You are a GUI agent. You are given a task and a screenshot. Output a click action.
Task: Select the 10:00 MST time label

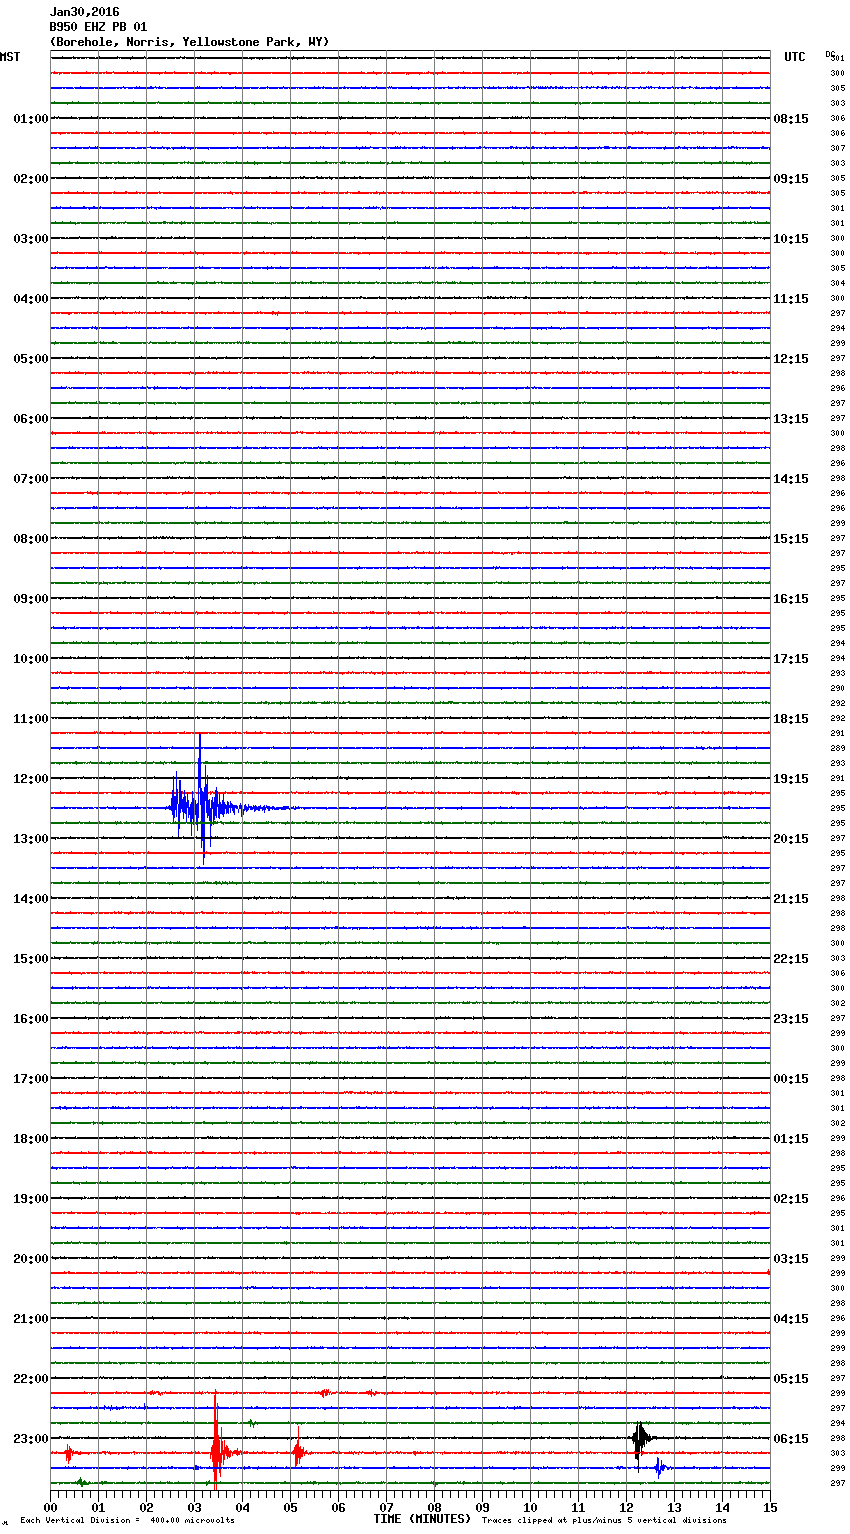pyautogui.click(x=30, y=659)
